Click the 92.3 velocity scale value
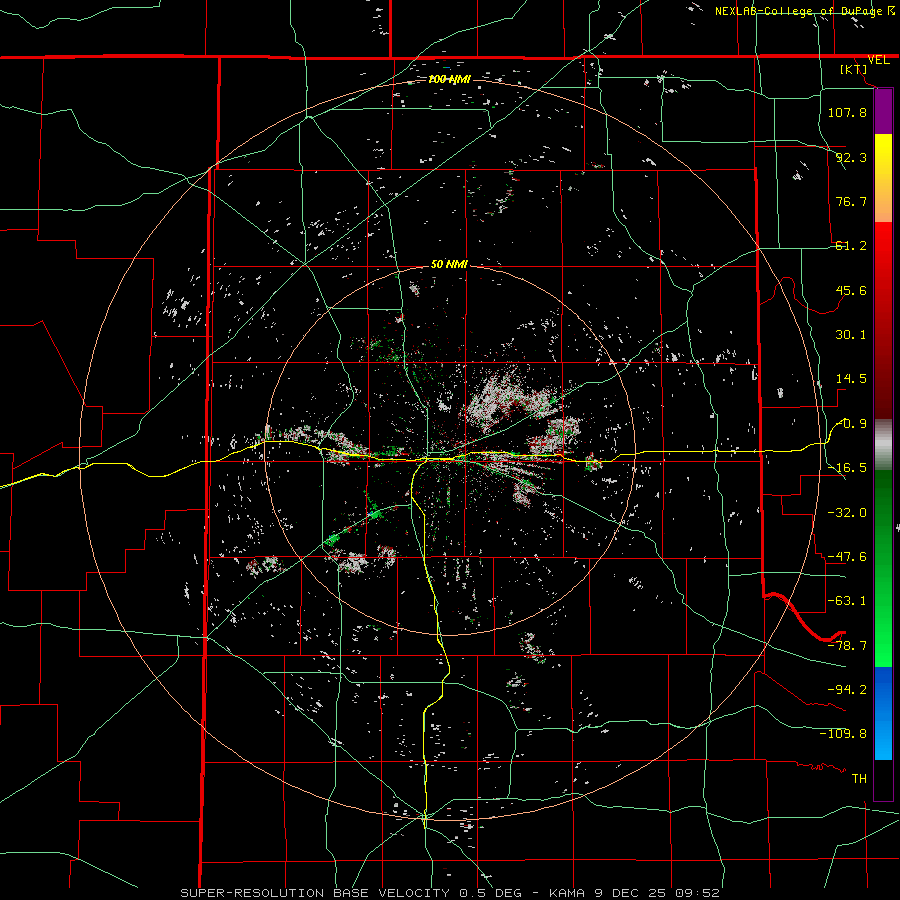900x900 pixels. (851, 157)
